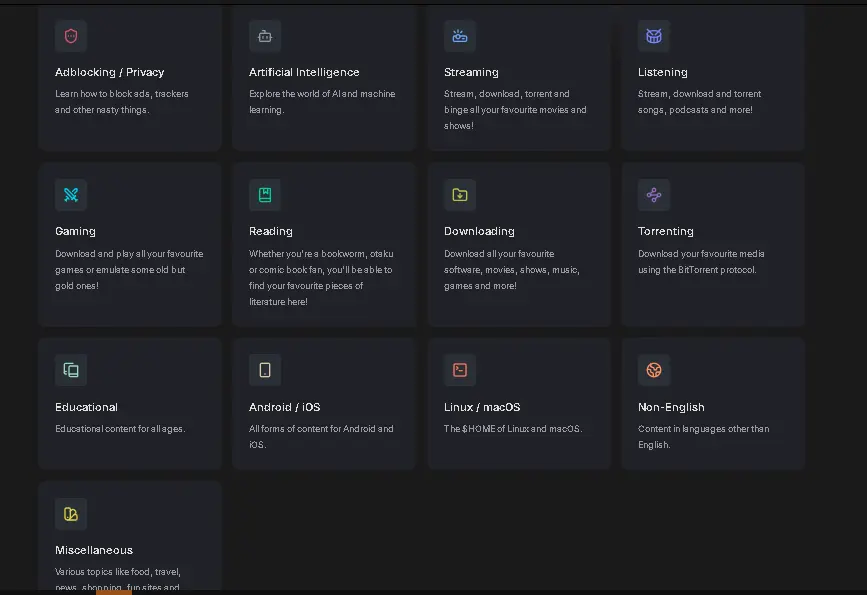The height and width of the screenshot is (595, 867).
Task: Click the Miscellaneous card icon
Action: point(71,514)
